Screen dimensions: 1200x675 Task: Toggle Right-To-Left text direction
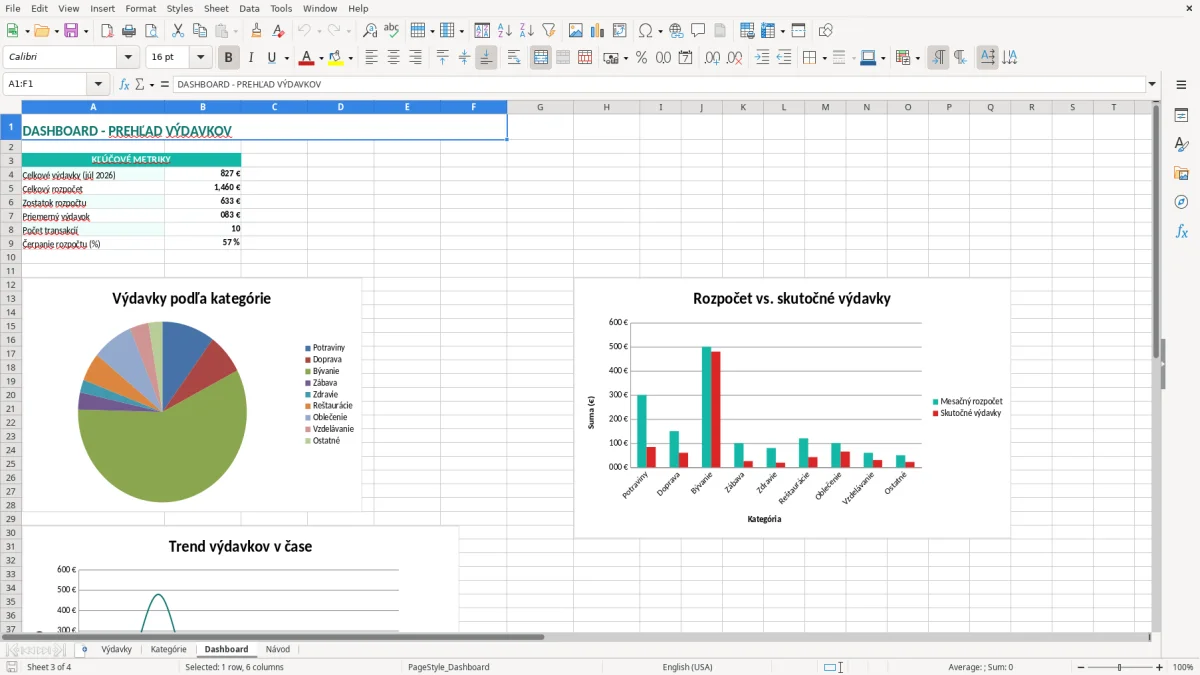click(960, 58)
